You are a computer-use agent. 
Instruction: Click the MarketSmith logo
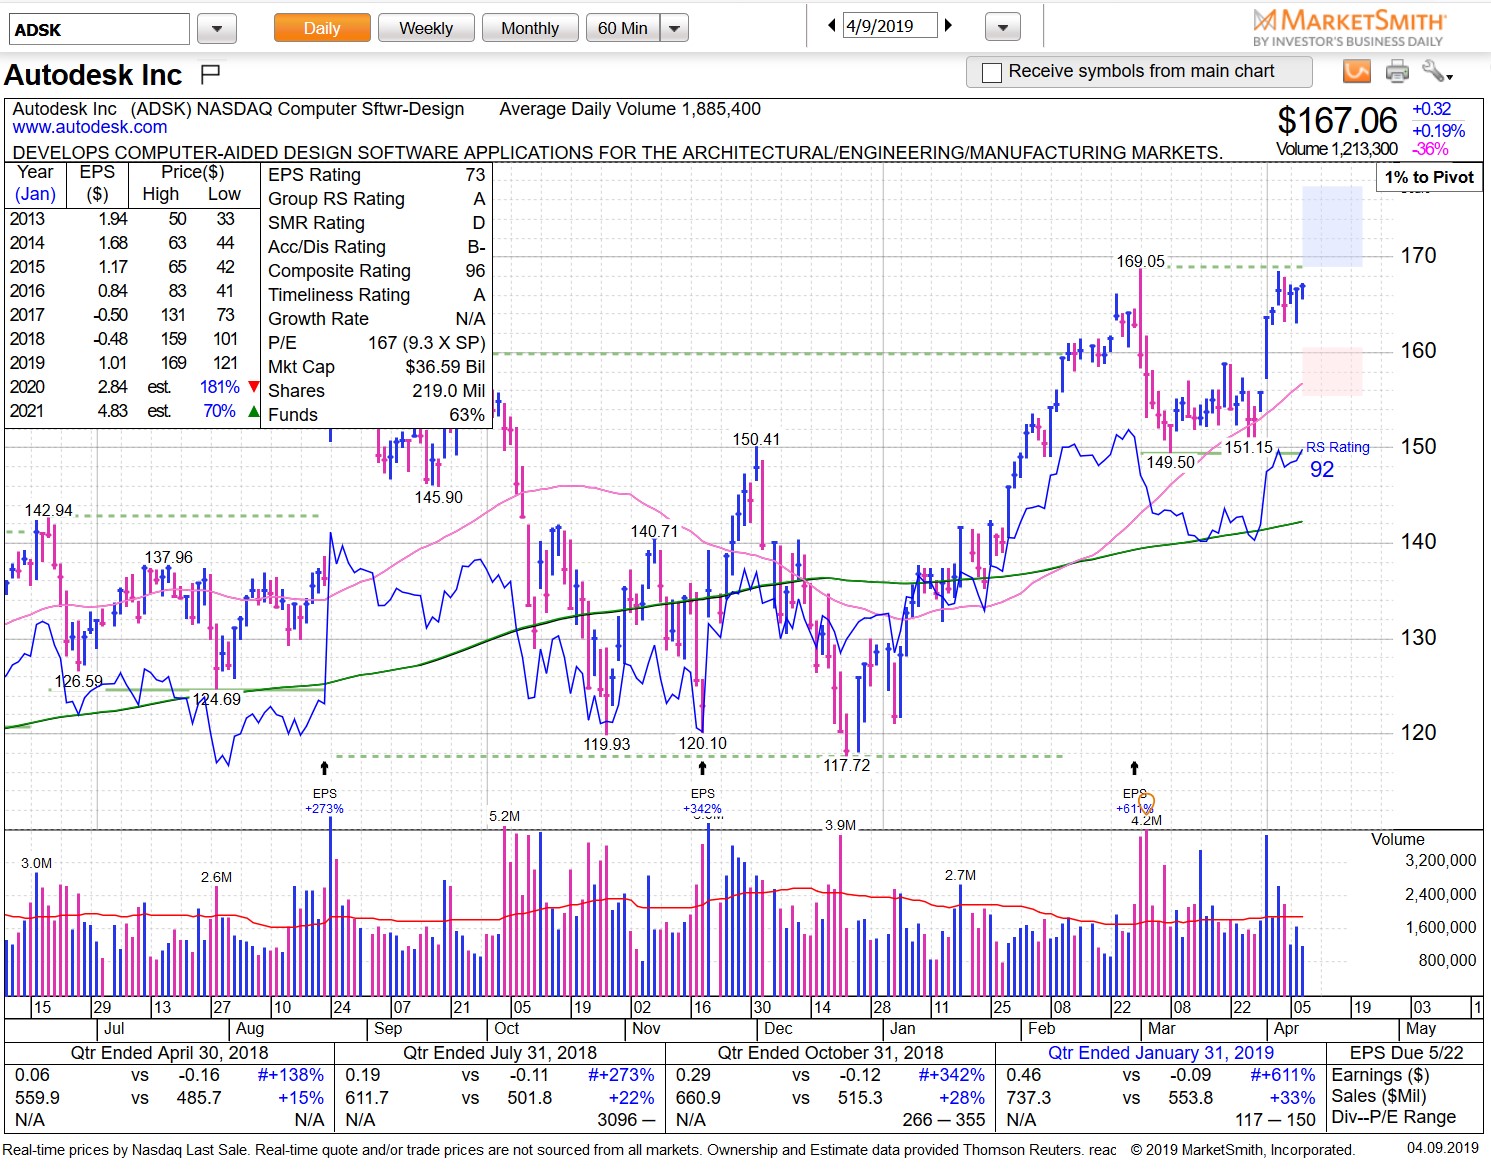pyautogui.click(x=1348, y=25)
